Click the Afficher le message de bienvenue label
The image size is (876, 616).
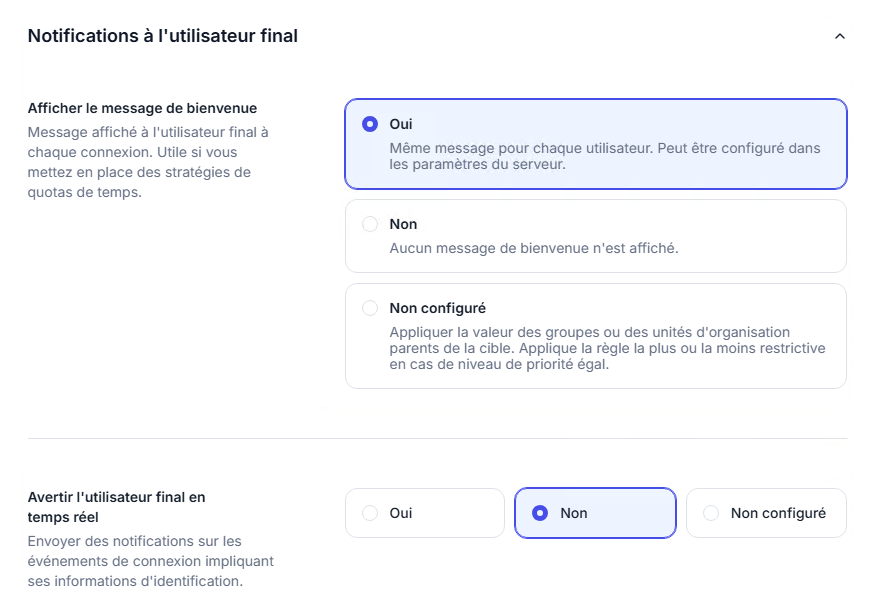click(142, 108)
